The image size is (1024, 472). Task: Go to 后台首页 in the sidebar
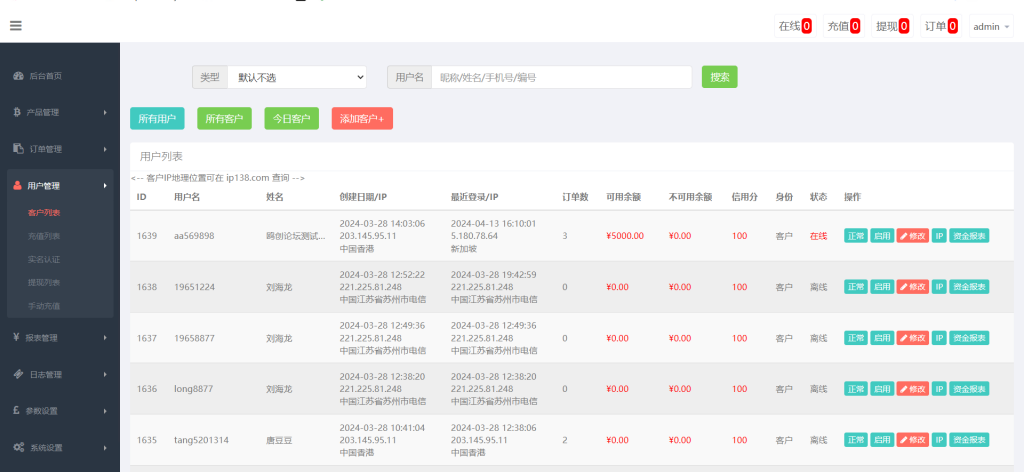click(46, 76)
